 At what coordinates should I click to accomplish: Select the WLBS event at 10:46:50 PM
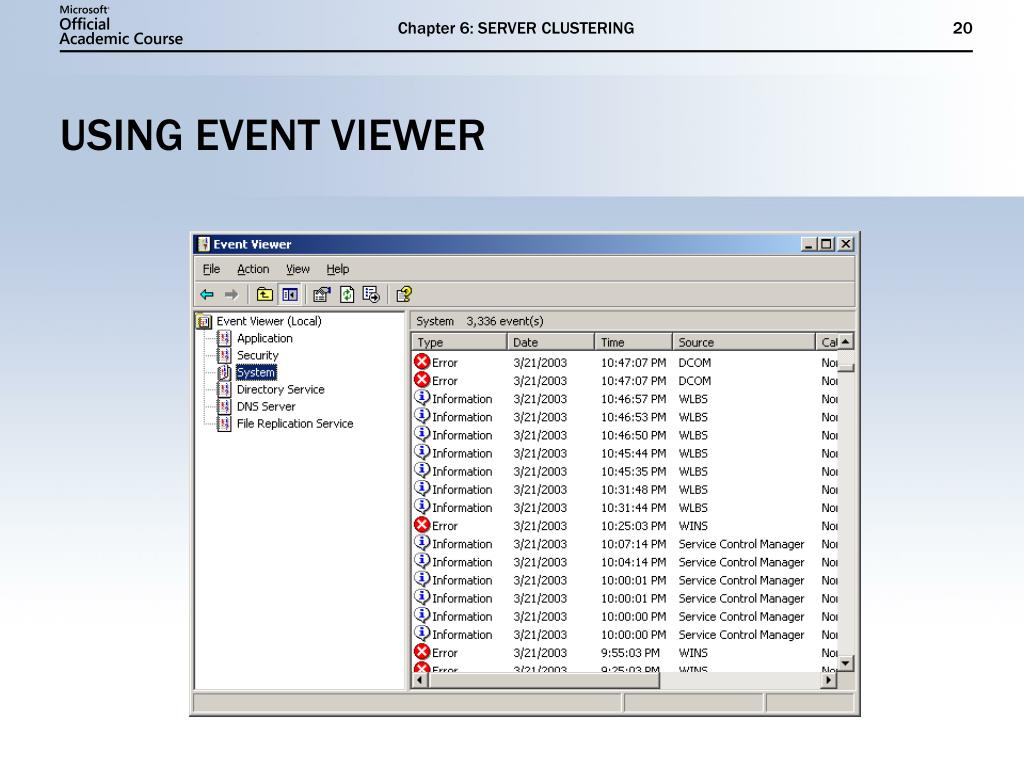click(x=625, y=435)
